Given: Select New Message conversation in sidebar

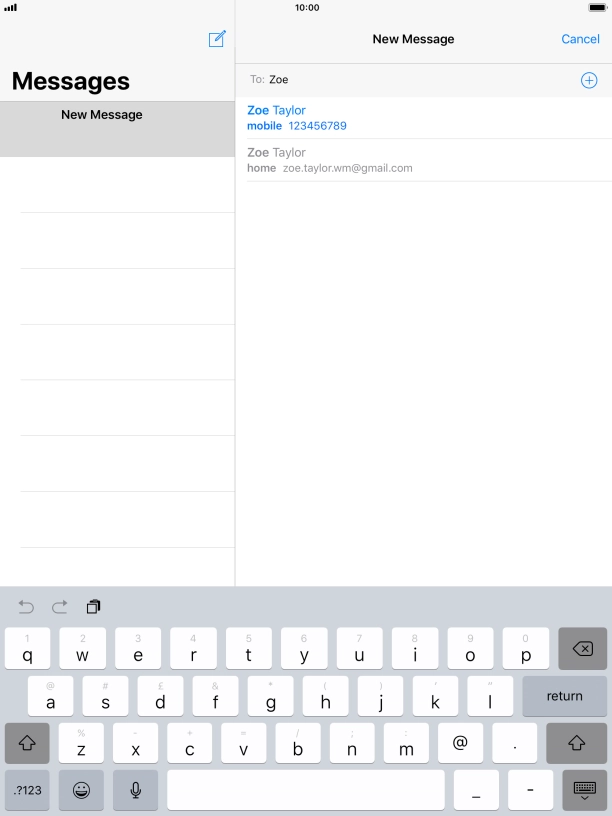Looking at the screenshot, I should (x=117, y=128).
